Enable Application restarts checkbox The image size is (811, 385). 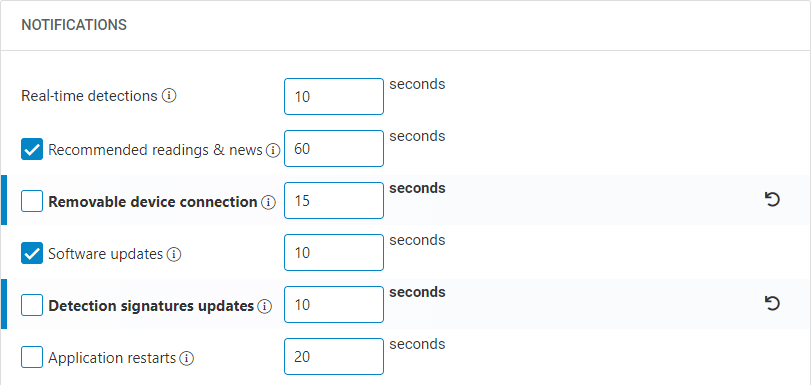pos(32,357)
